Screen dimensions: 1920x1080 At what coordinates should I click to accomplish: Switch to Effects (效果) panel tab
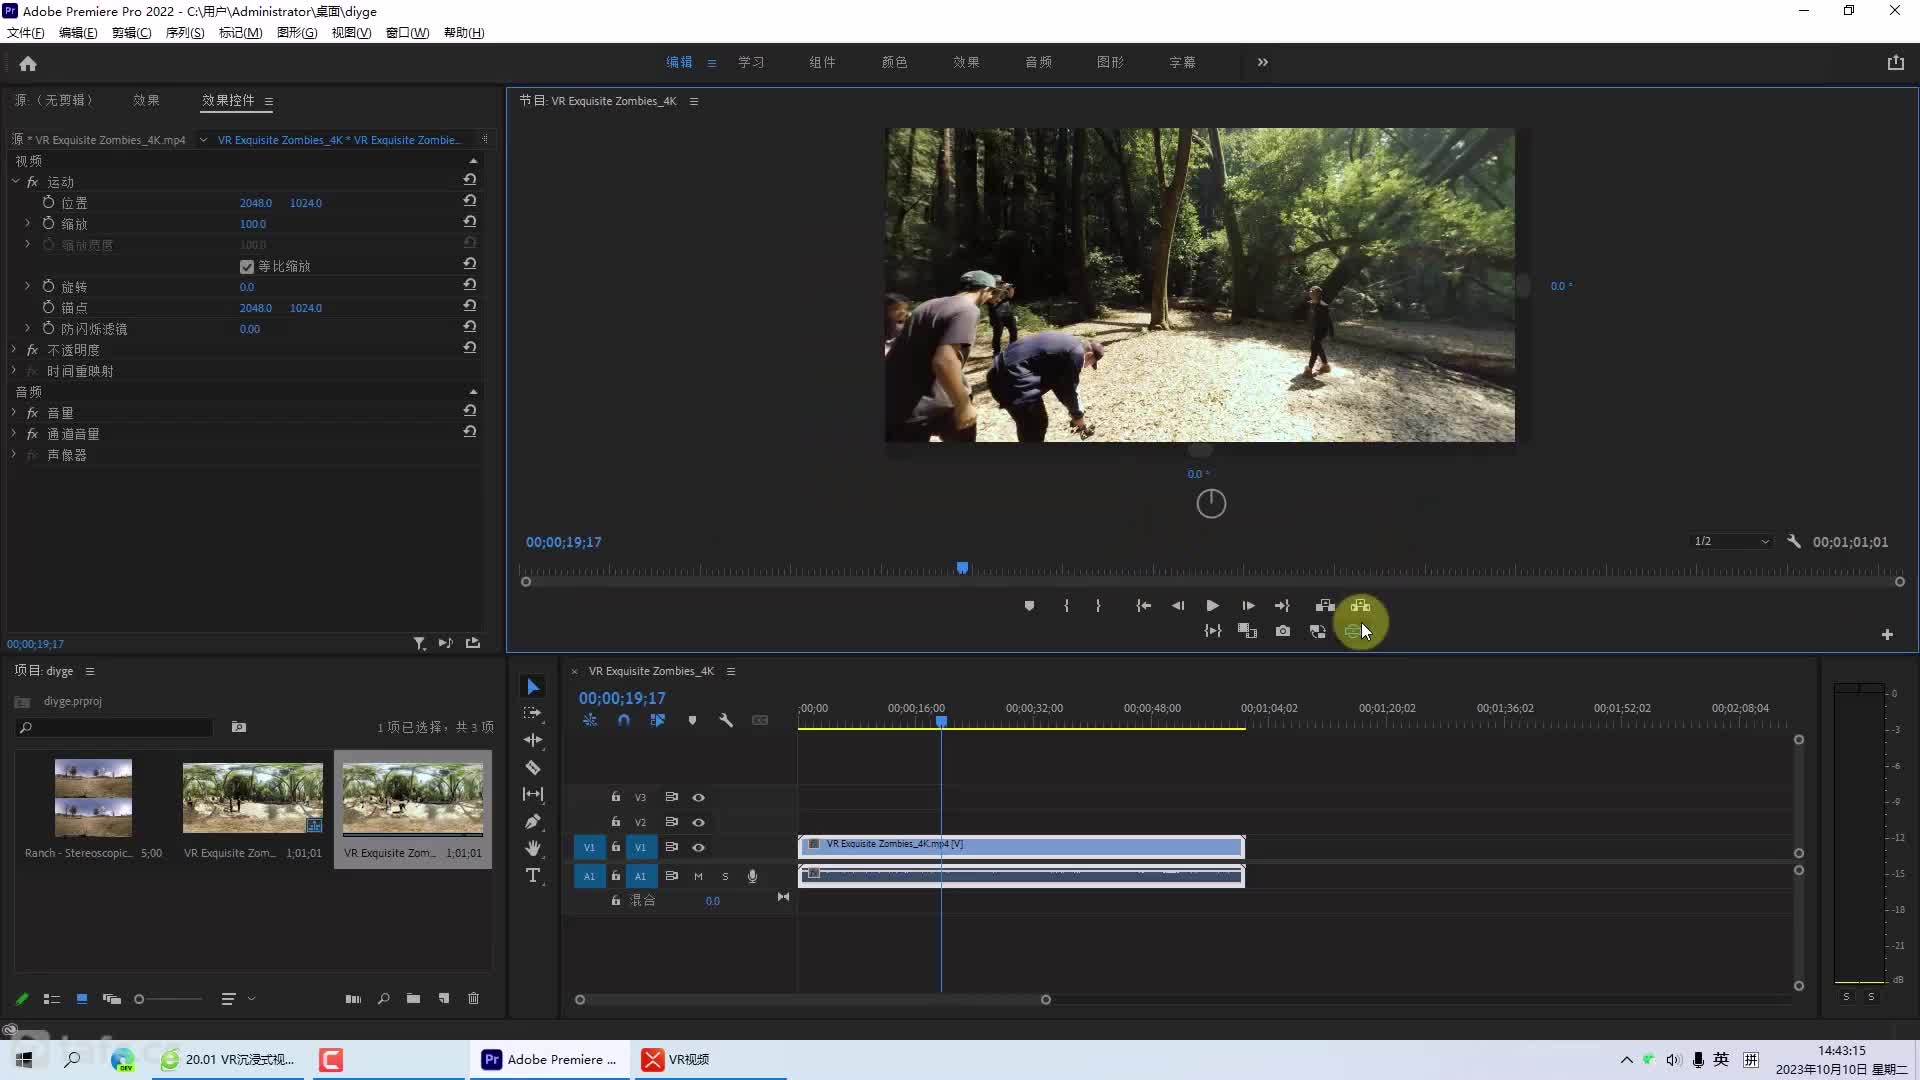146,100
